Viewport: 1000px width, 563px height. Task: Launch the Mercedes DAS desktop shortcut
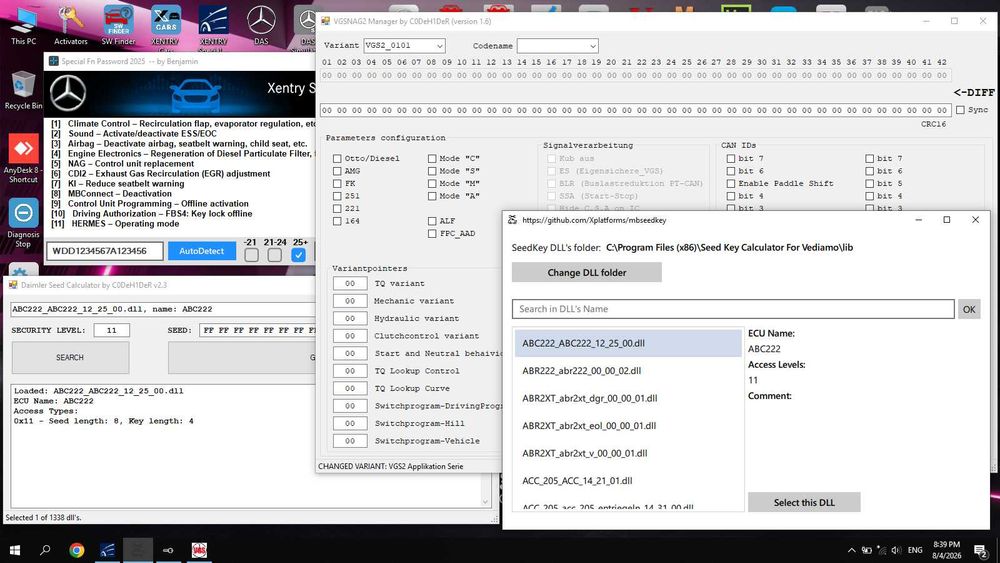261,26
